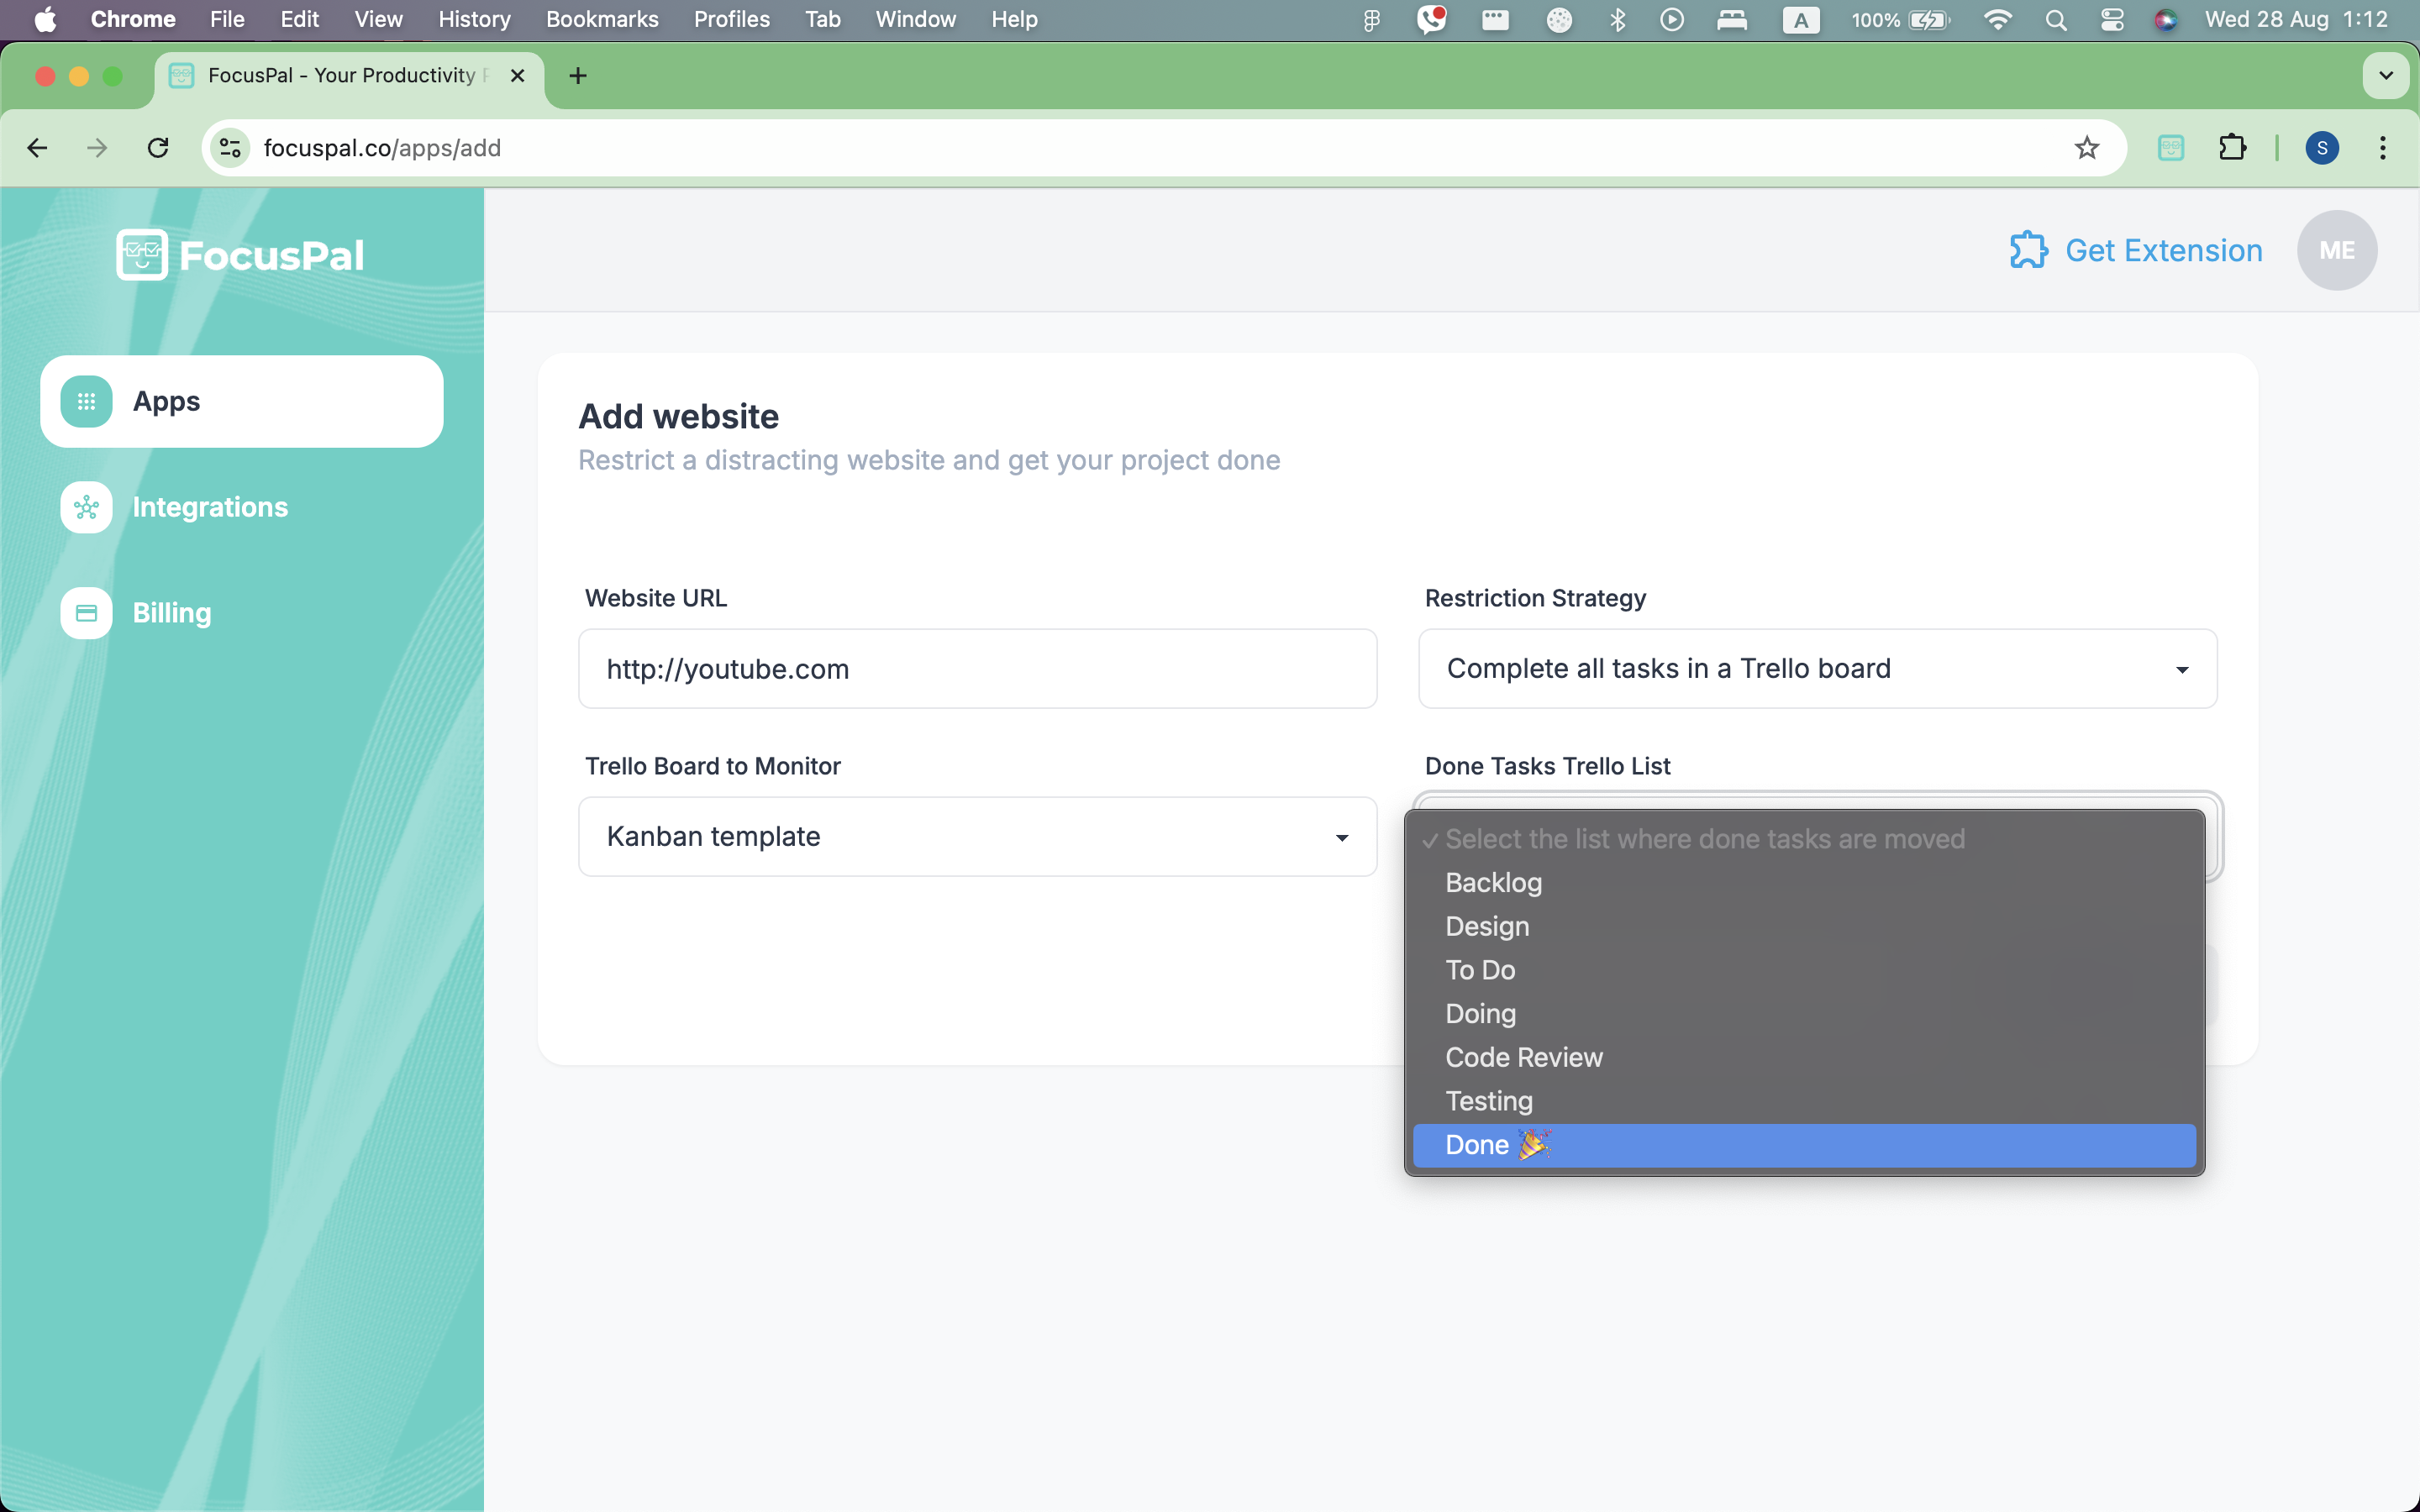
Task: Select the FocusPal browser tab
Action: (x=349, y=76)
